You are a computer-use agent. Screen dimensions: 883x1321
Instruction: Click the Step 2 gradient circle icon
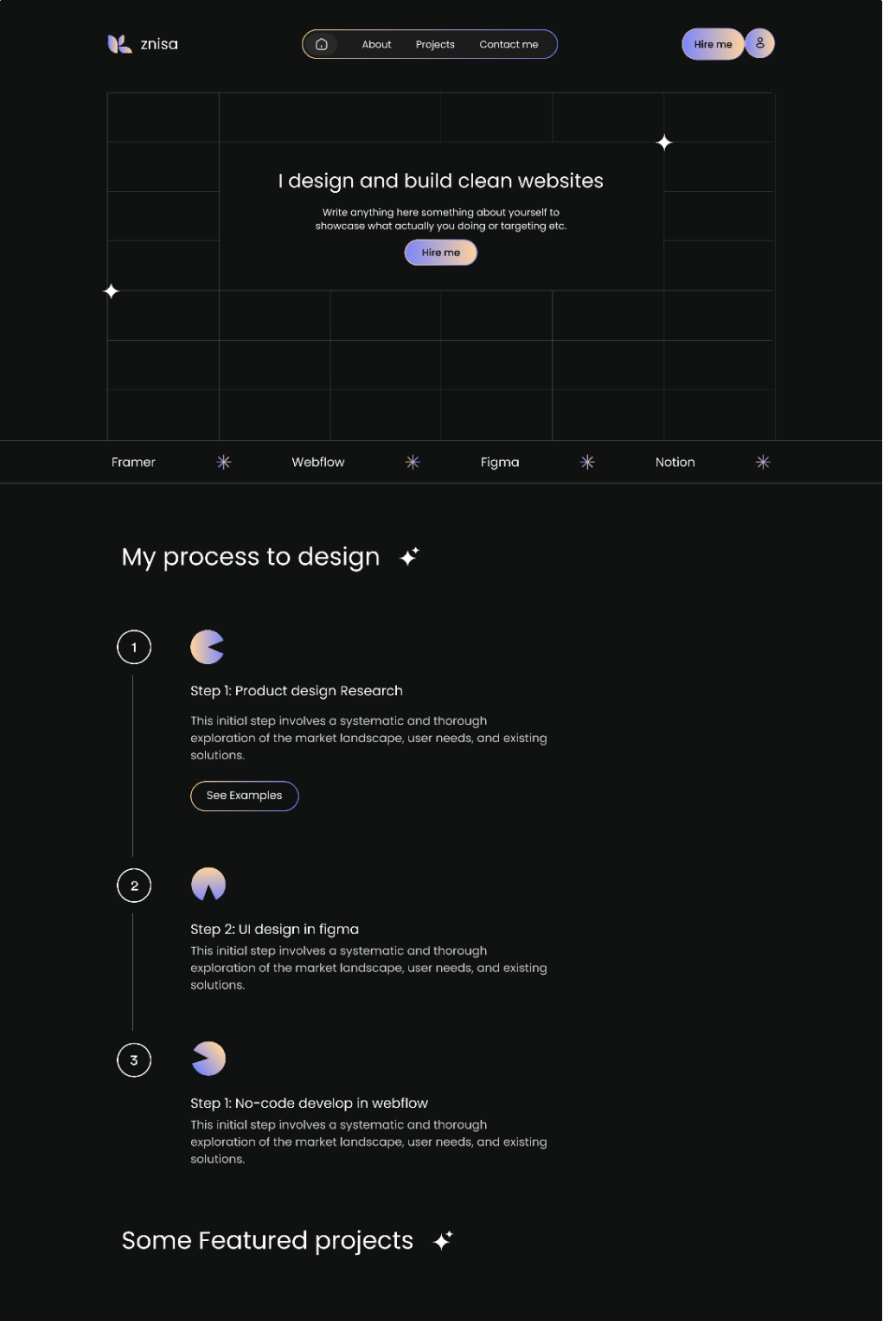[x=208, y=884]
